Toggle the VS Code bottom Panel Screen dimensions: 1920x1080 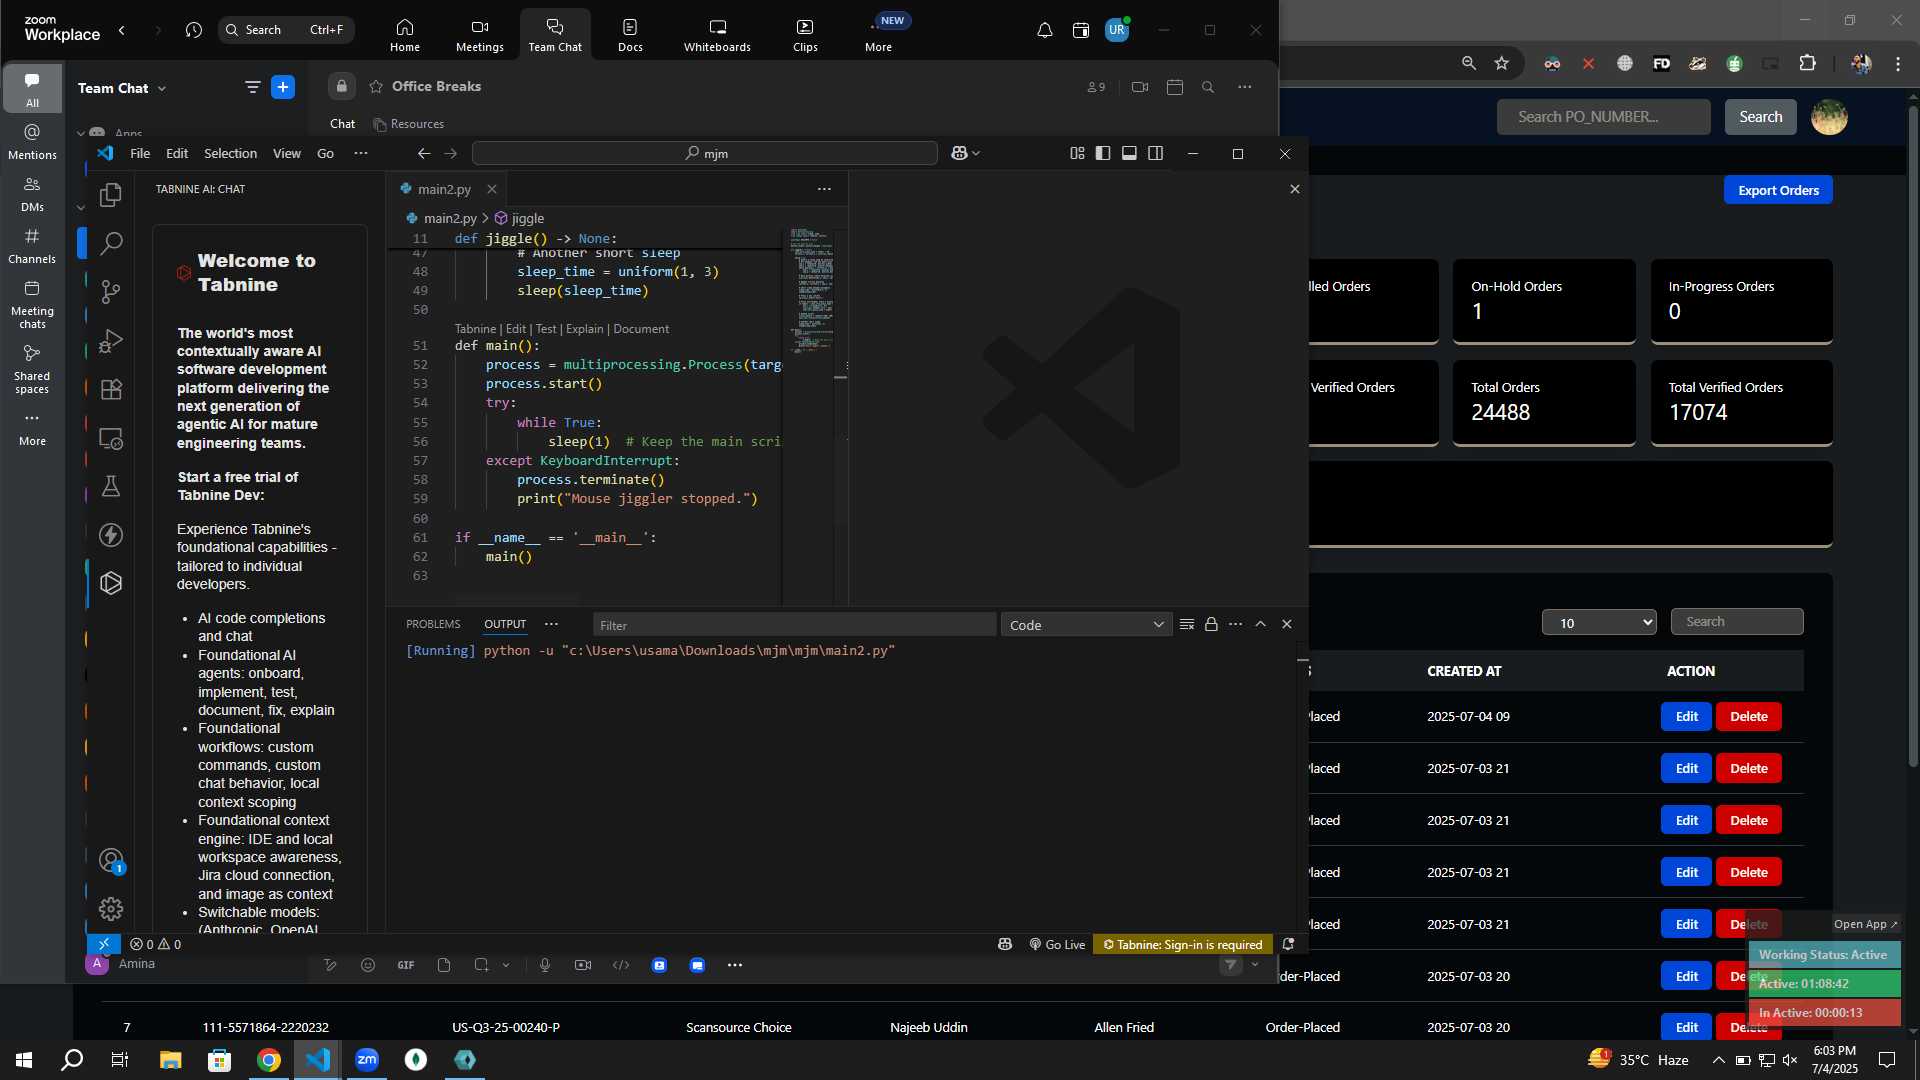coord(1129,153)
